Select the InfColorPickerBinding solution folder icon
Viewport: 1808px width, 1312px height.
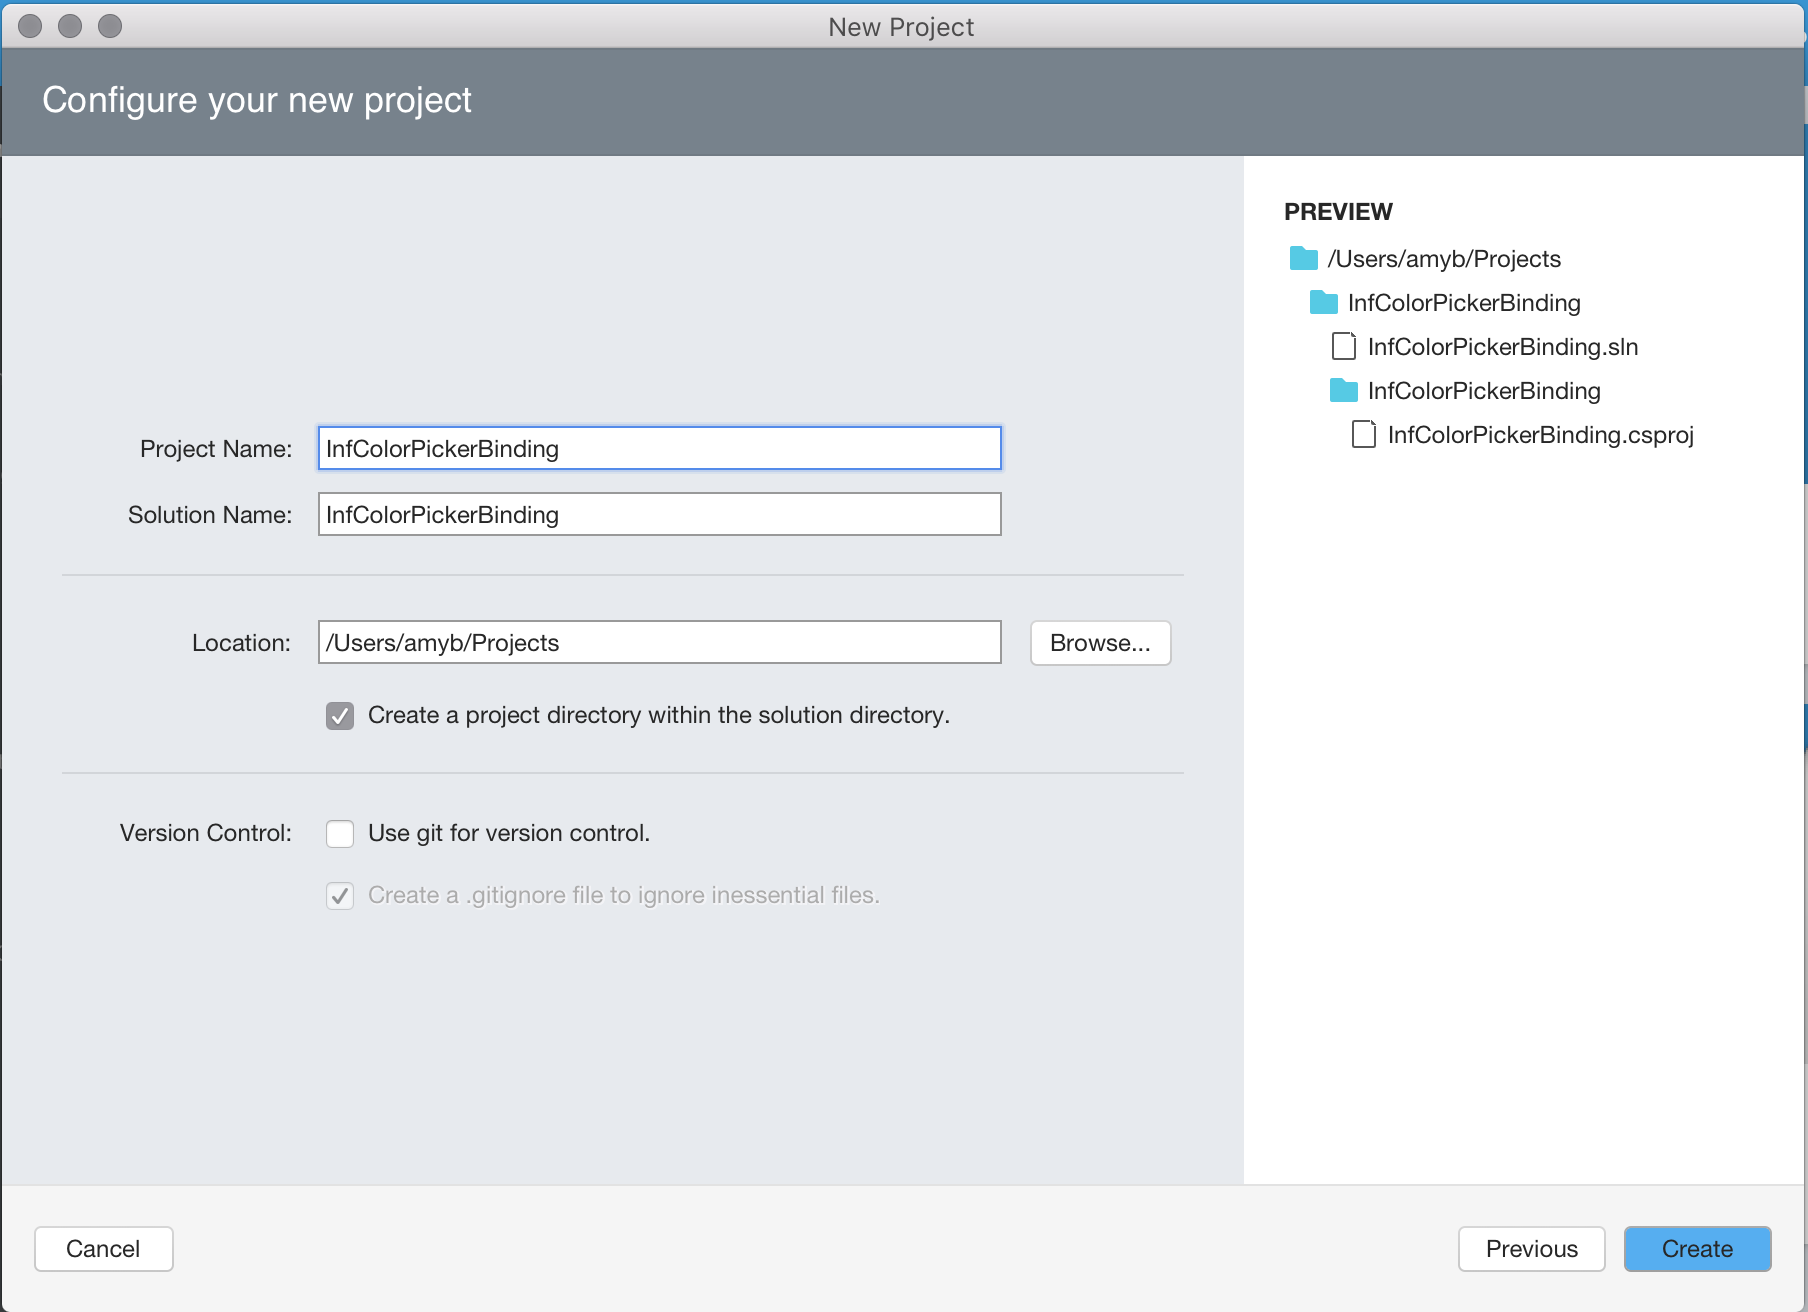(x=1323, y=302)
